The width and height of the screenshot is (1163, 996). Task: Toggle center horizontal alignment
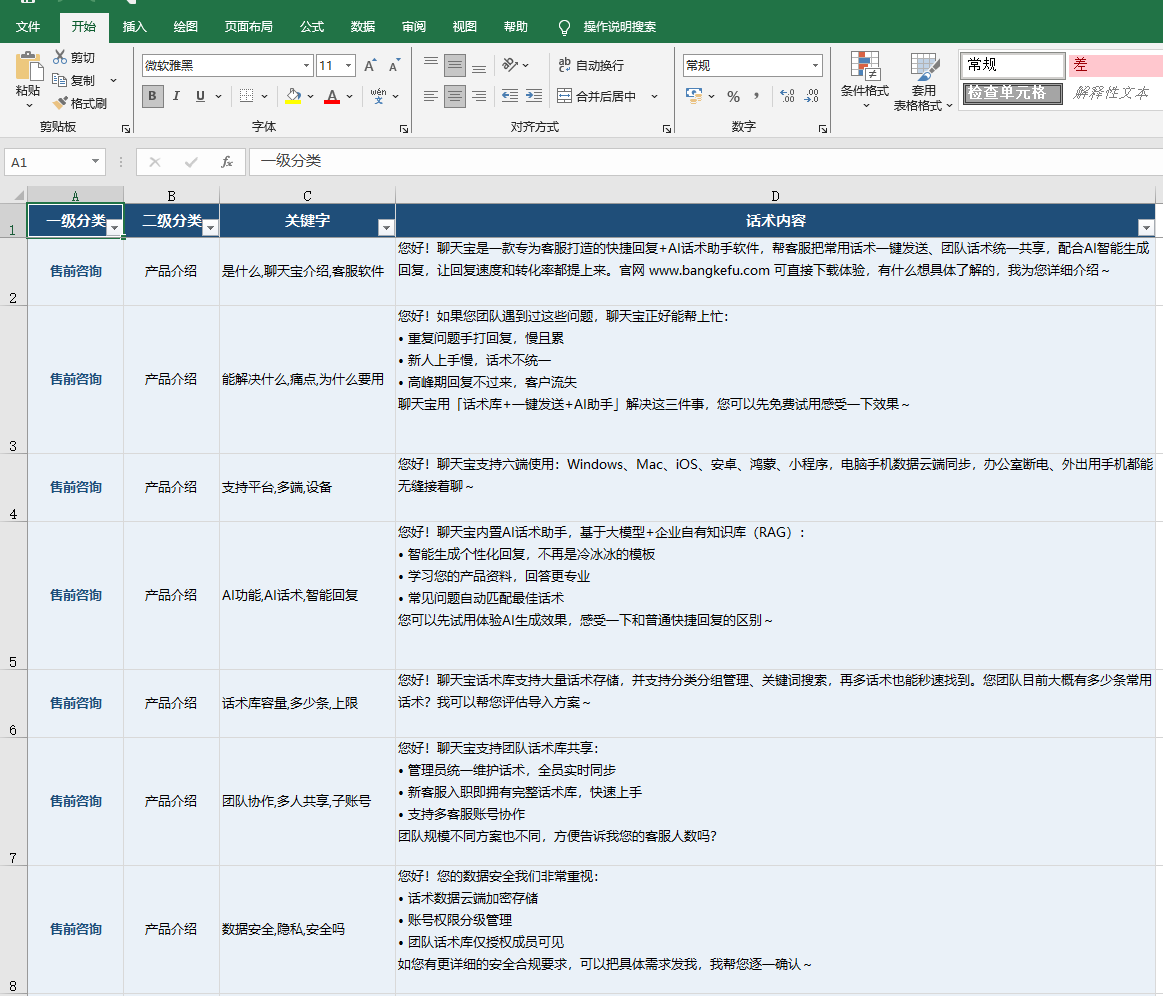pyautogui.click(x=455, y=96)
